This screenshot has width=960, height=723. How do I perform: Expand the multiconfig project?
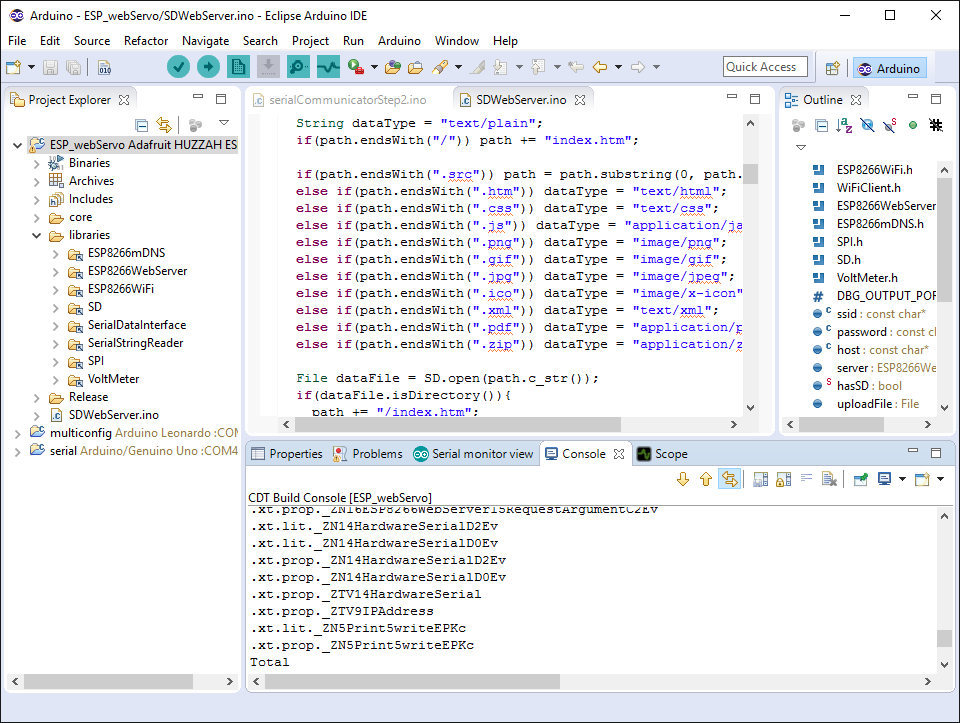(x=17, y=434)
